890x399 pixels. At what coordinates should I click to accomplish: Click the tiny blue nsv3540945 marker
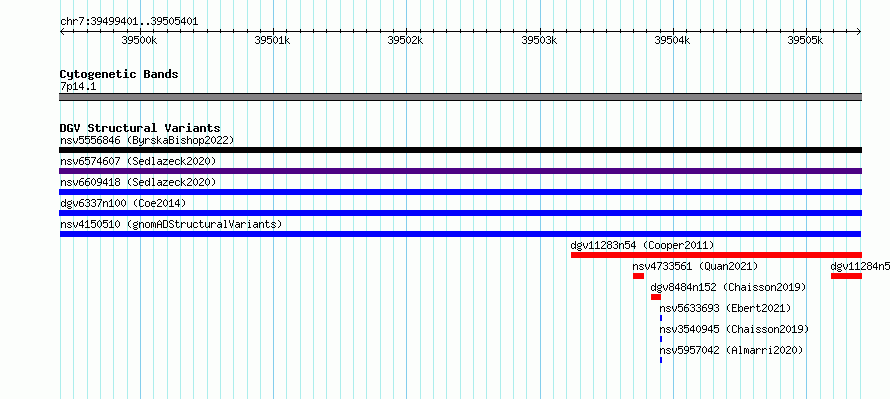point(661,339)
